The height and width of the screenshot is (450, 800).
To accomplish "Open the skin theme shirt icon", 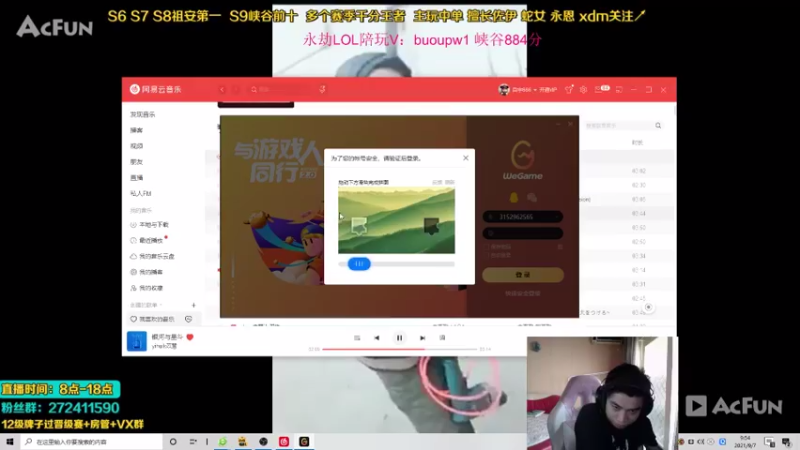I will point(569,90).
